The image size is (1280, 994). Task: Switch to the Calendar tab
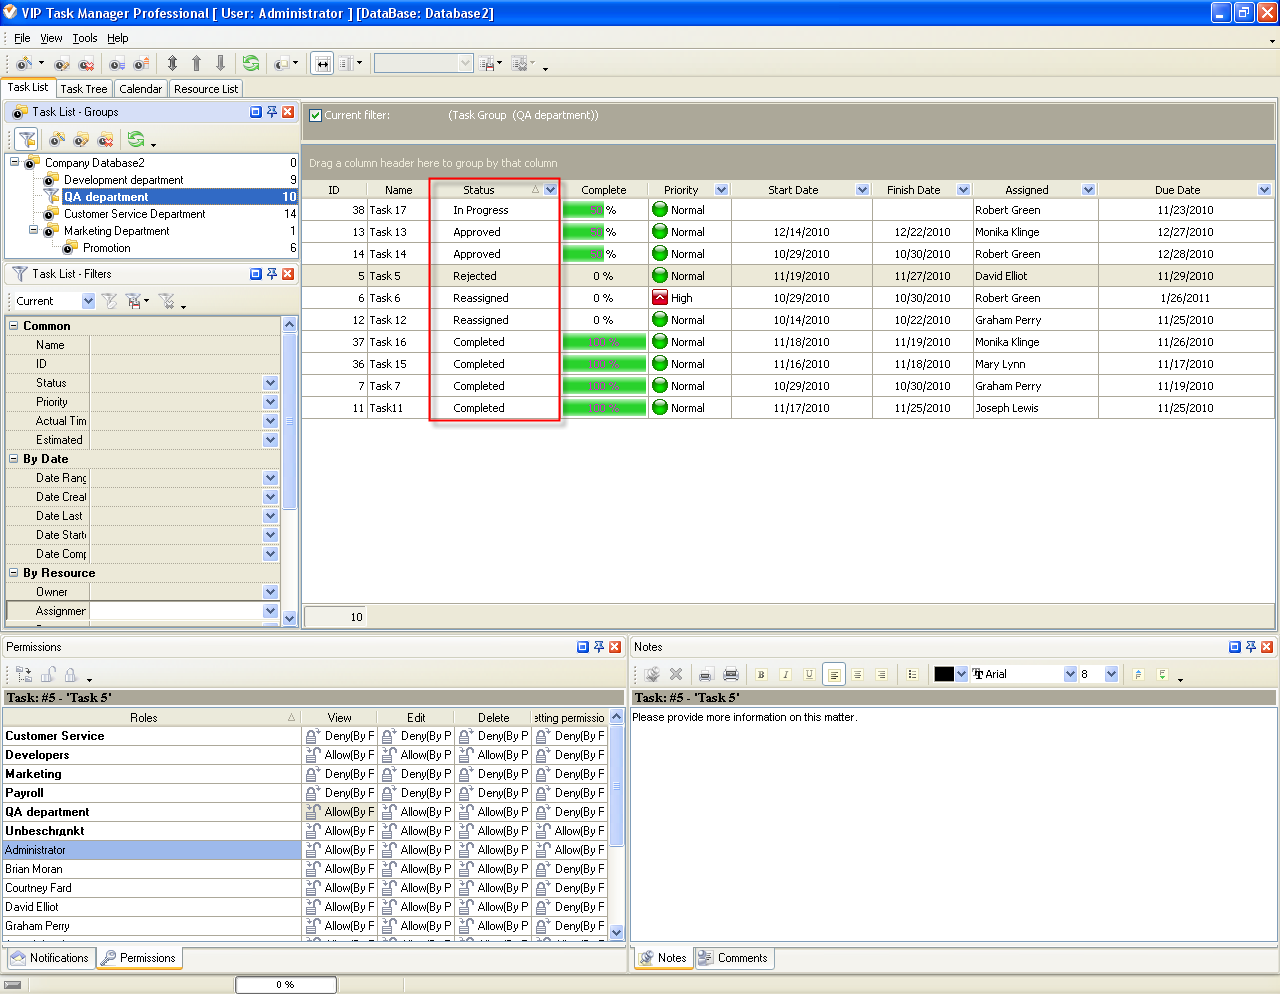[x=140, y=89]
